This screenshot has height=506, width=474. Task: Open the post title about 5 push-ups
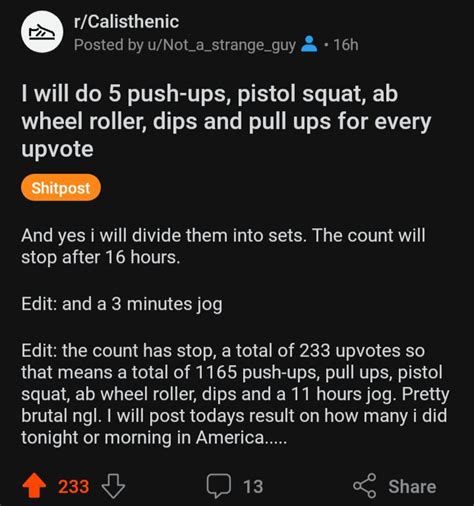click(226, 121)
